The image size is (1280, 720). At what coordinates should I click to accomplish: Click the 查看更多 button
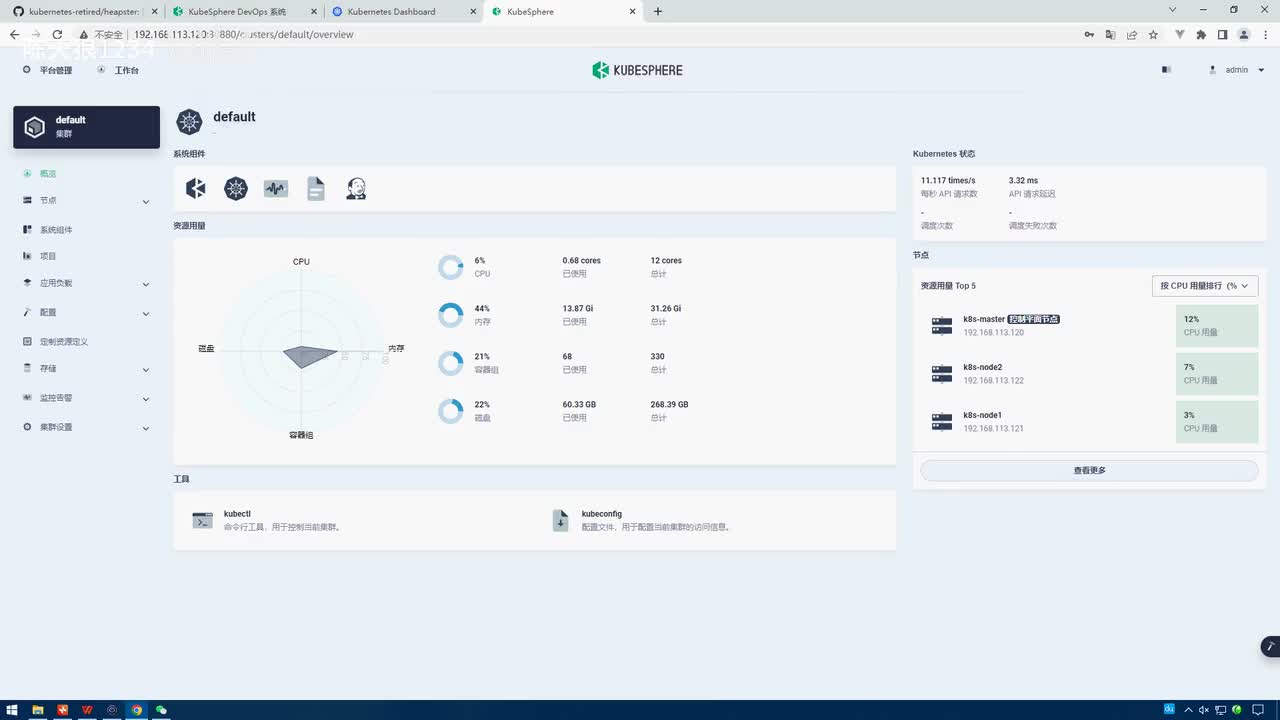[1089, 470]
